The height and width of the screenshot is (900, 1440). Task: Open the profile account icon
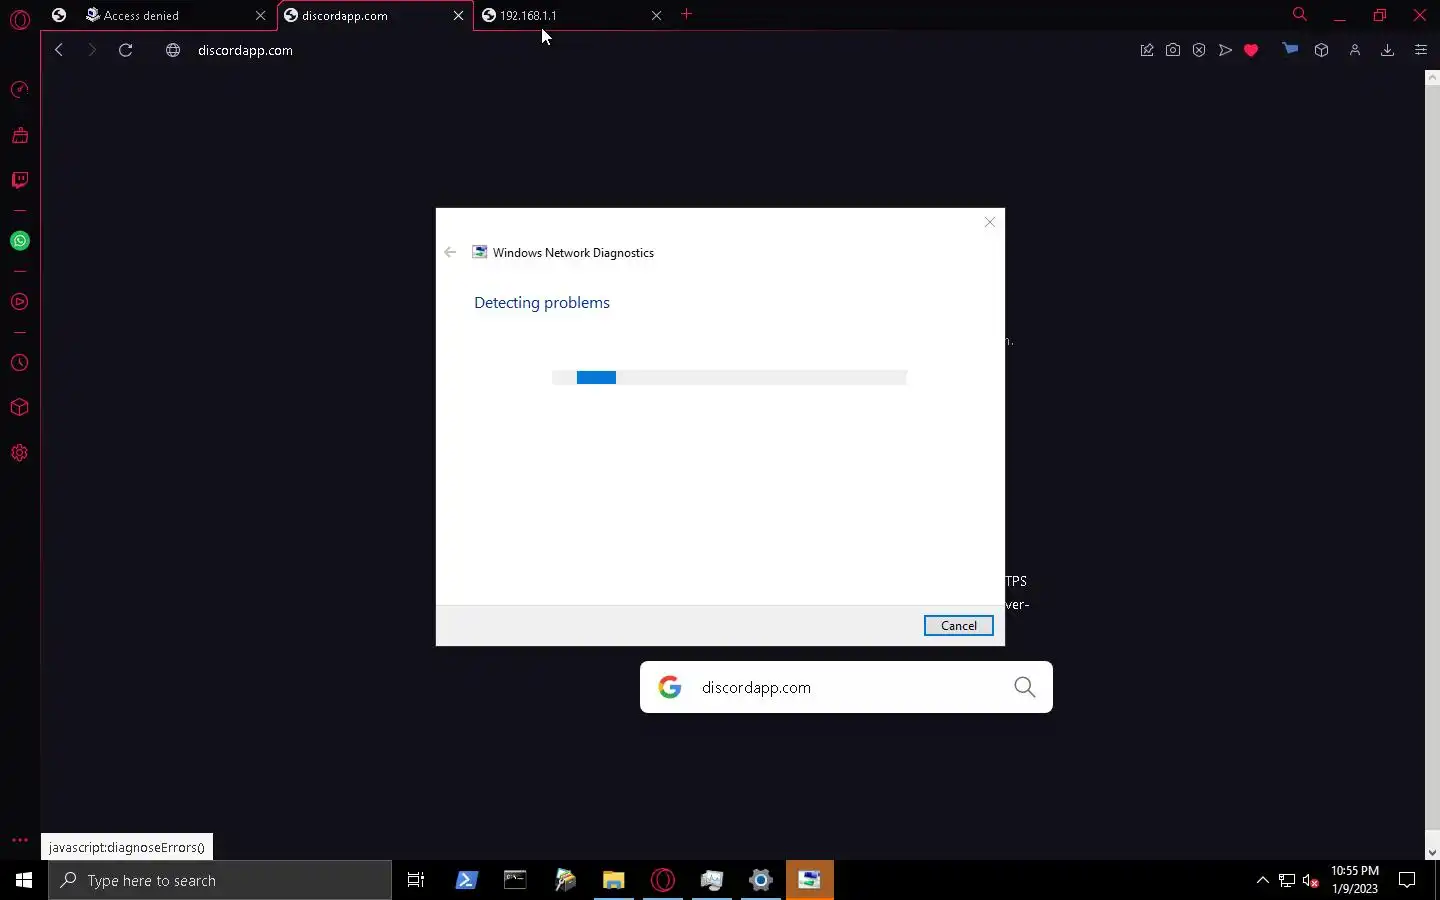(1355, 50)
